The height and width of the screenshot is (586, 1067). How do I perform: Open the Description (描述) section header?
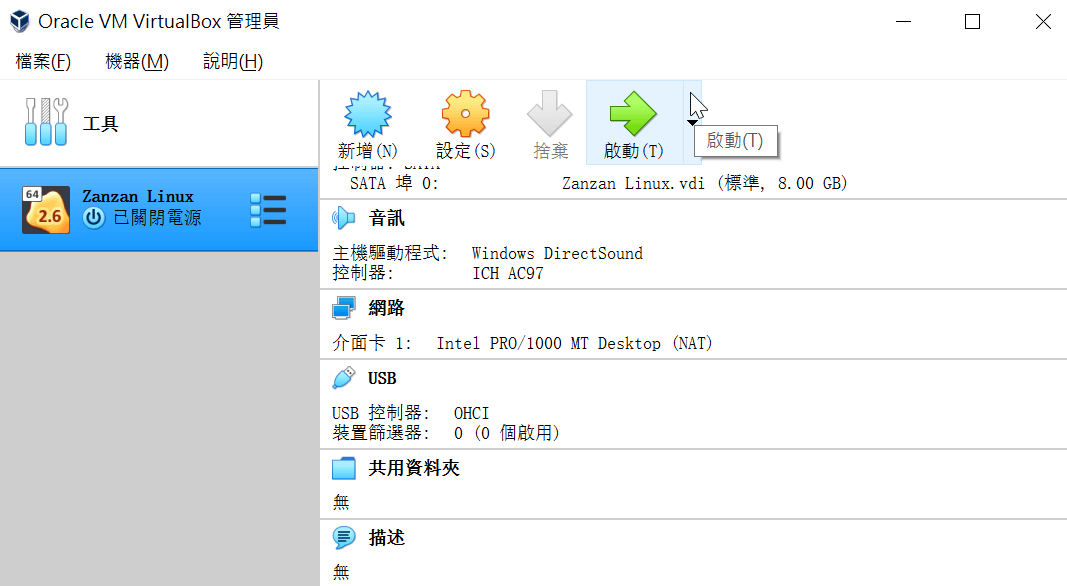coord(386,538)
